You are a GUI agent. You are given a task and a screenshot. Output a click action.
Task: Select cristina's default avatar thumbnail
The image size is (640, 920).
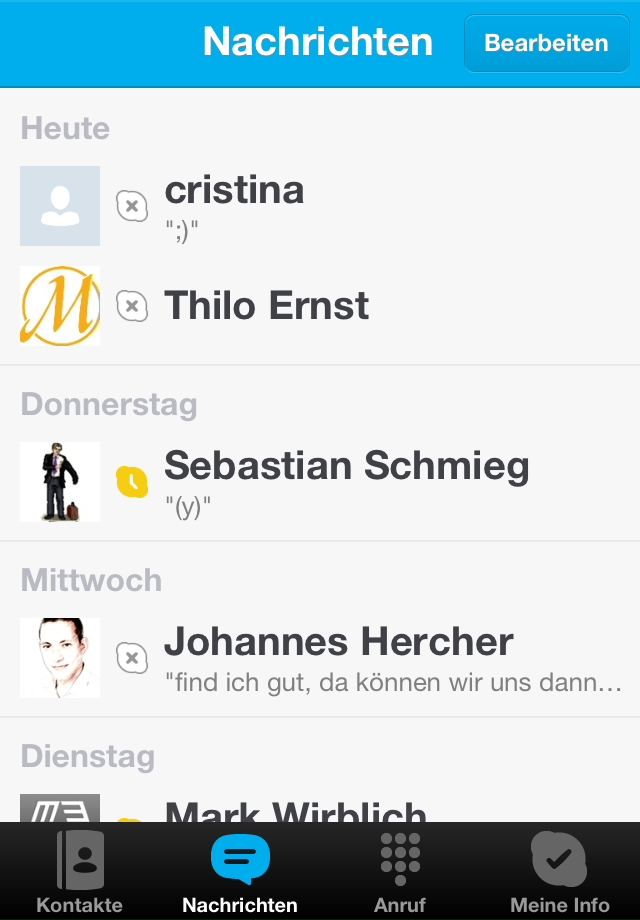point(60,206)
